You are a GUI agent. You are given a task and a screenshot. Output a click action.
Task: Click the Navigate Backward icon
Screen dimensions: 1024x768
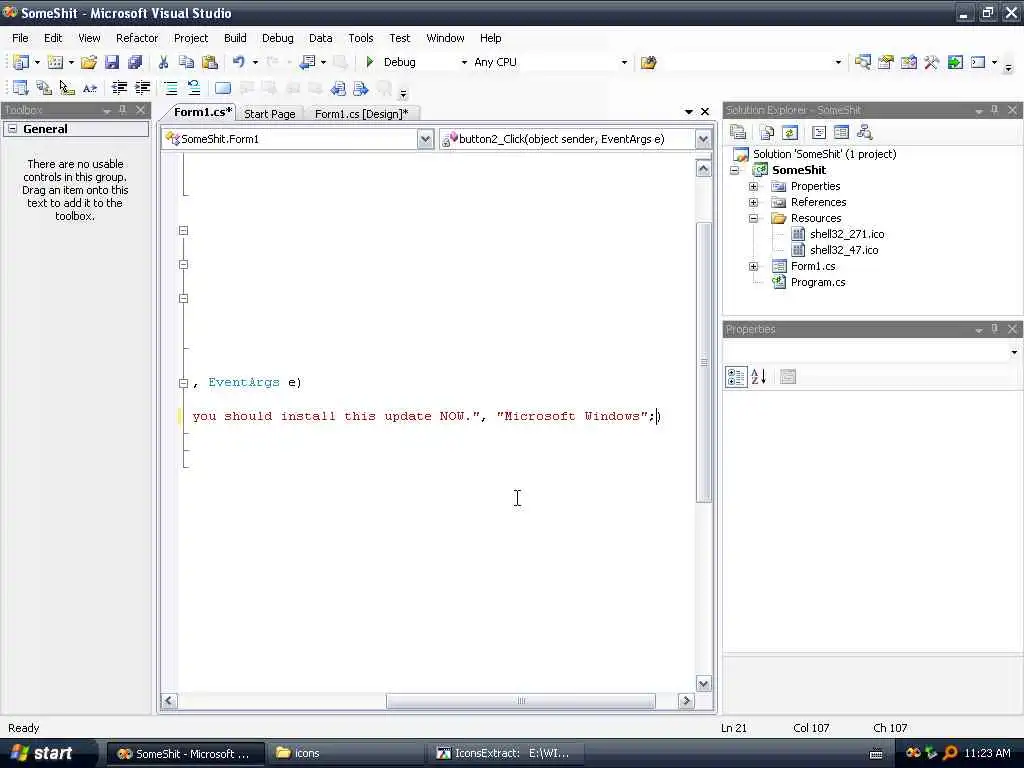click(307, 62)
